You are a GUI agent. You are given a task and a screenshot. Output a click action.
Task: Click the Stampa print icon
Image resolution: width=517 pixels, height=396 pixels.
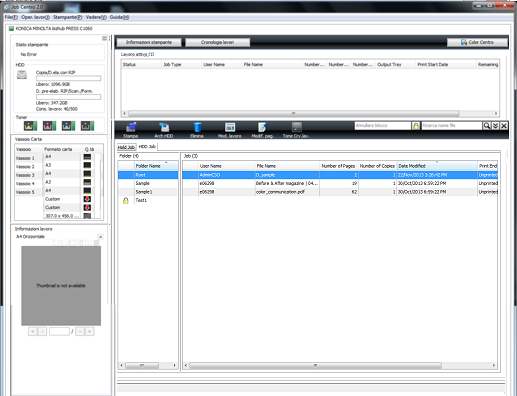pos(131,130)
